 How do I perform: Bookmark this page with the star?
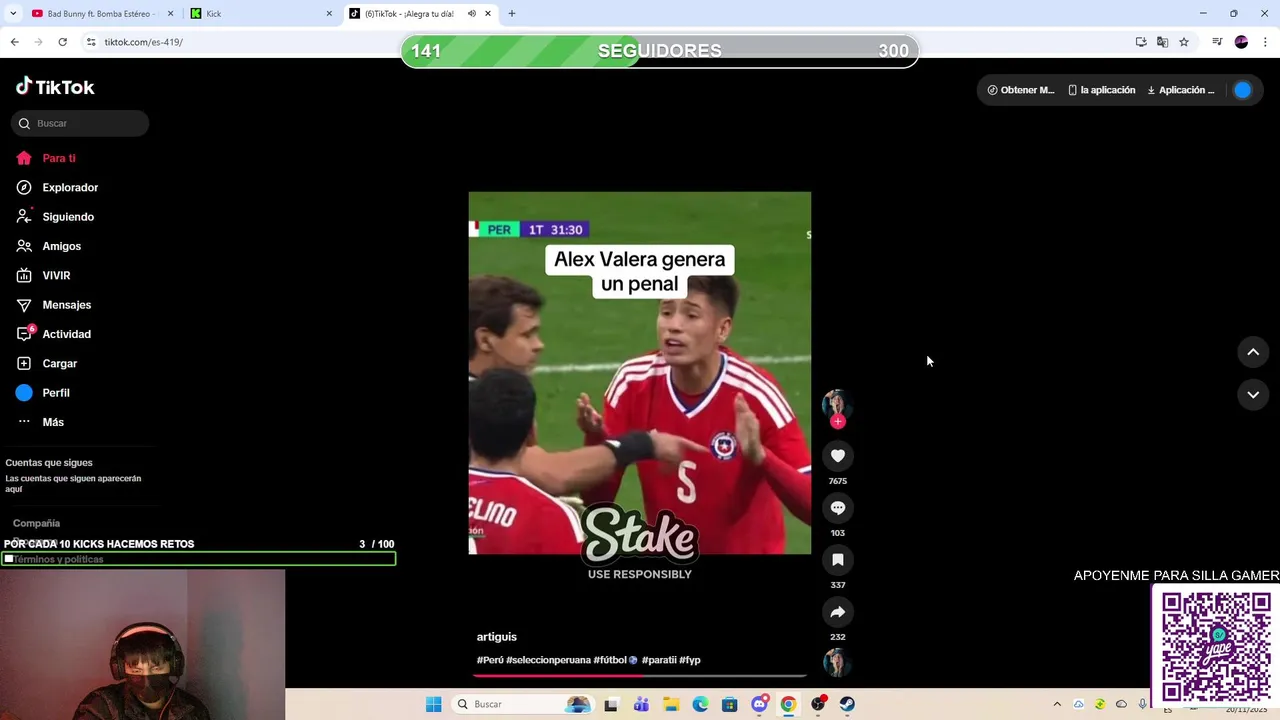pos(1184,42)
